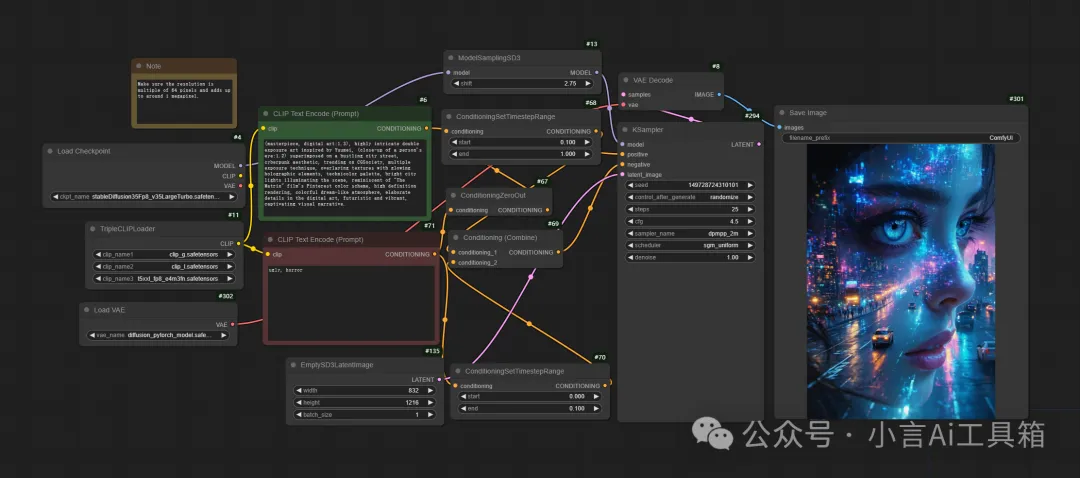
Task: Collapse the Load VAE node title dot
Action: tap(87, 310)
